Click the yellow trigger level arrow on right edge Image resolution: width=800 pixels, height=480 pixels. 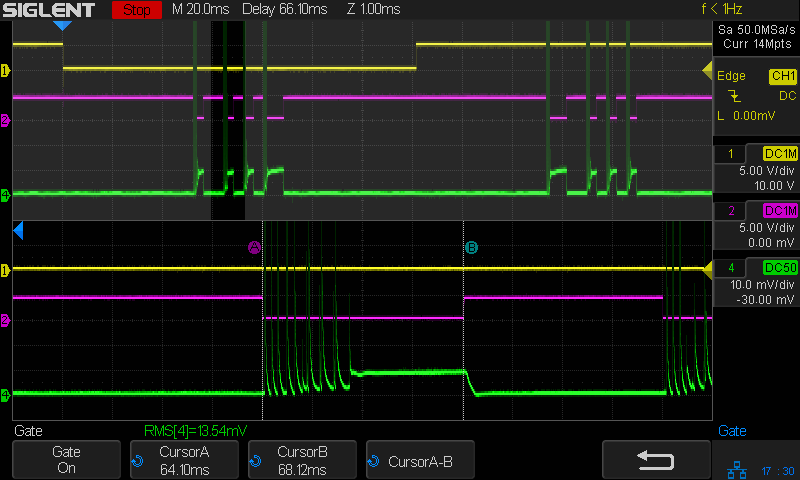(x=706, y=69)
